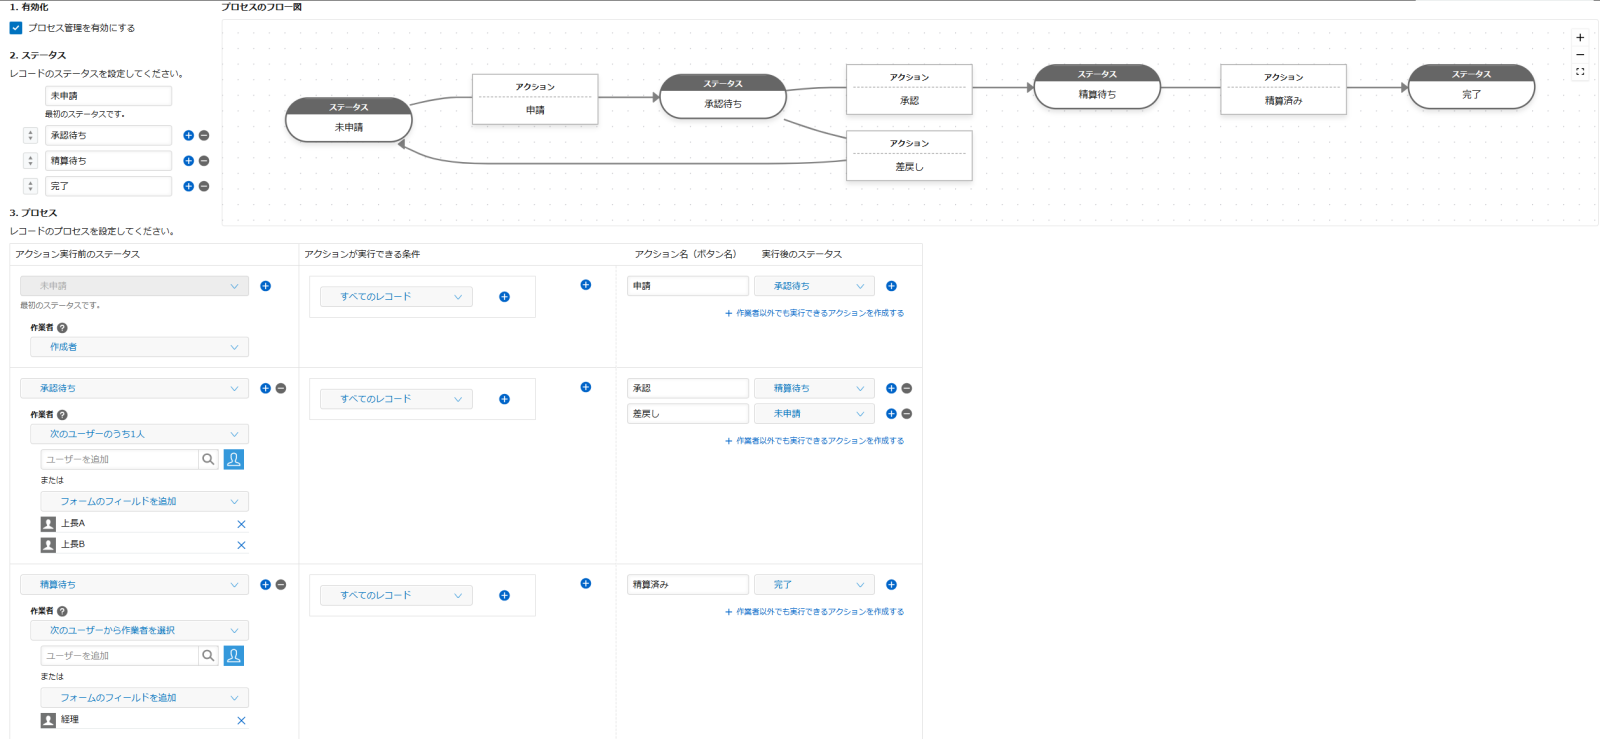
Task: Open user picker icon under 承認待ち assignee
Action: [x=234, y=459]
